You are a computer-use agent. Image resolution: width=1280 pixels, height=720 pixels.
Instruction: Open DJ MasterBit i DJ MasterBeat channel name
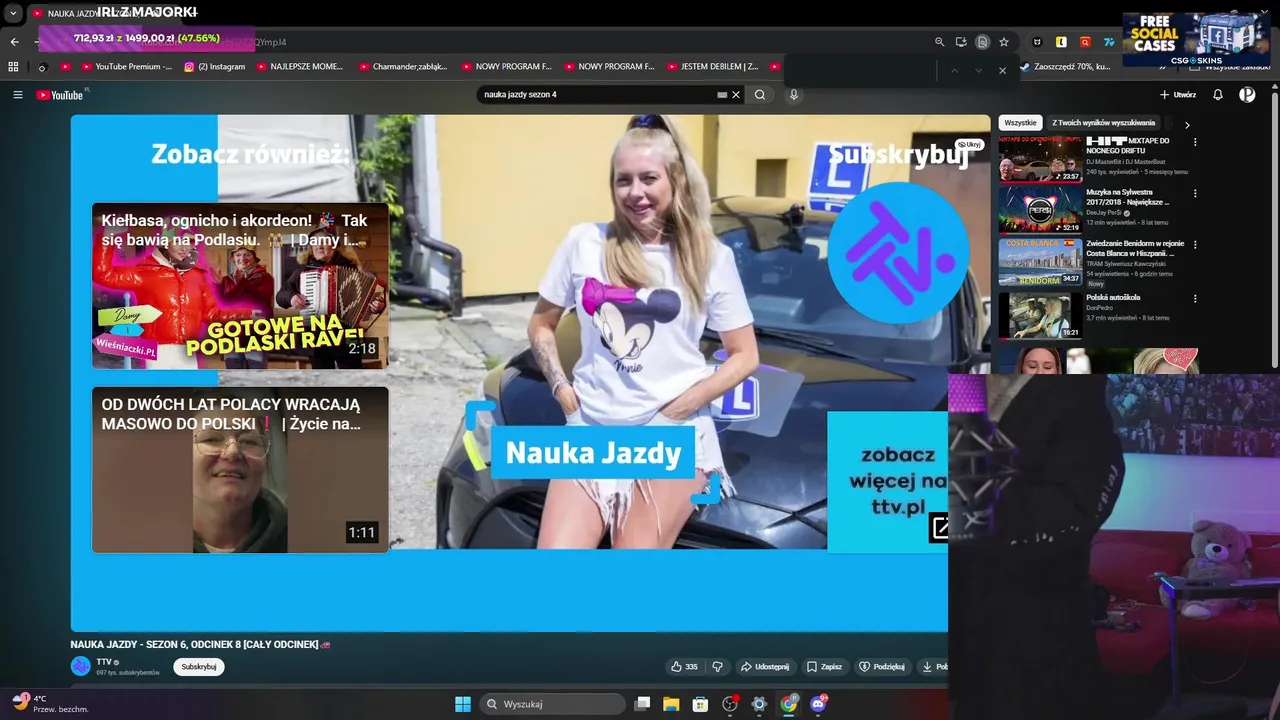1125,162
